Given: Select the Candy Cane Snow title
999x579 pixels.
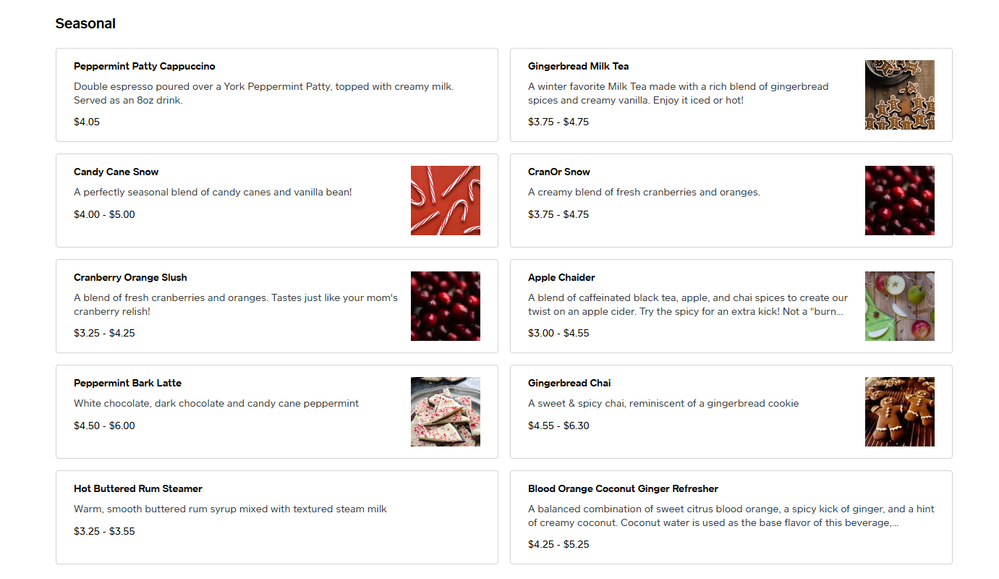Looking at the screenshot, I should (x=116, y=172).
